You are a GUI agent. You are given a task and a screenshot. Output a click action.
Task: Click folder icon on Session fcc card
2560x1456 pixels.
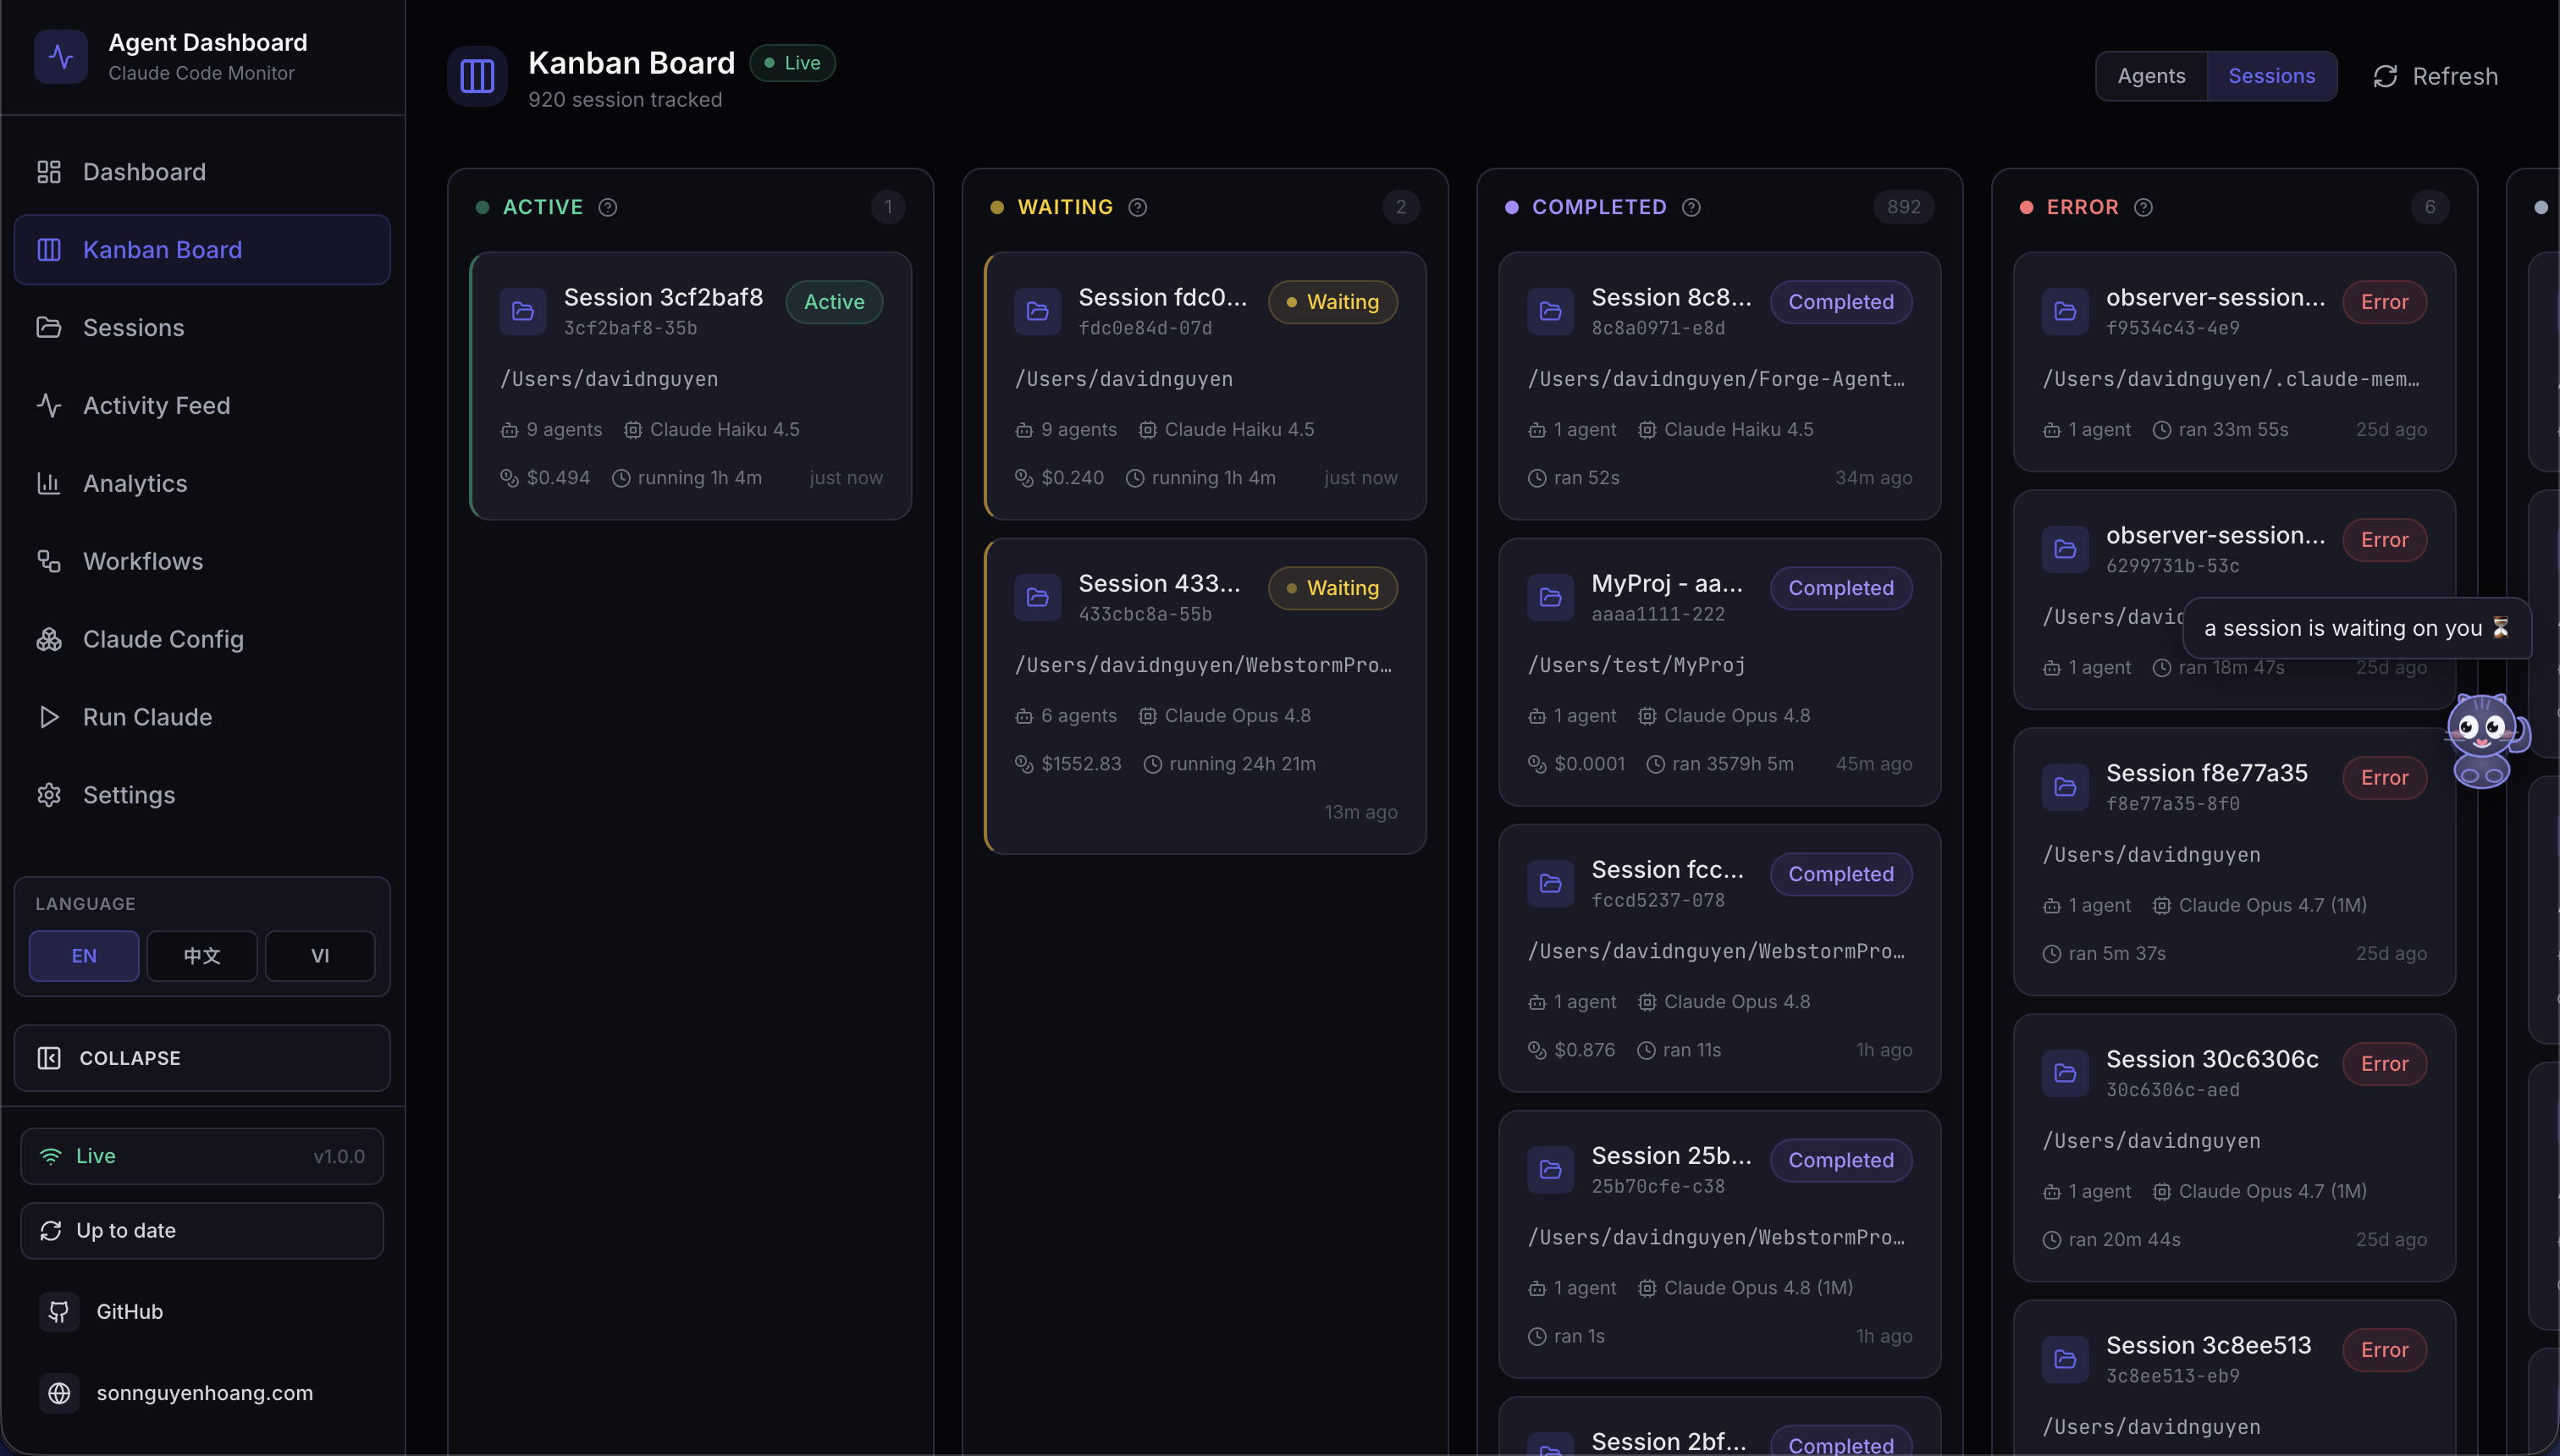tap(1551, 883)
